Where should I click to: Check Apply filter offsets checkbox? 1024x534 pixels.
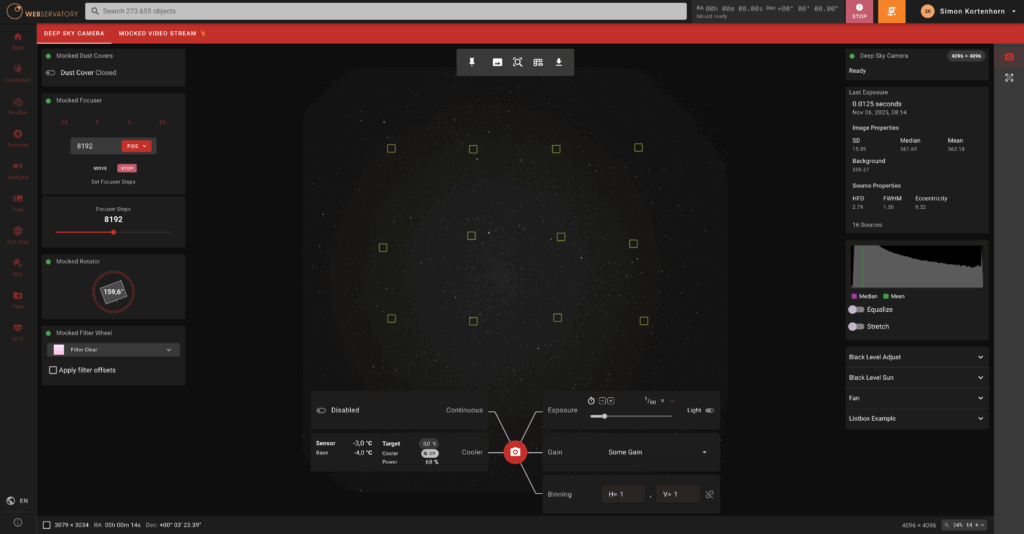(53, 370)
